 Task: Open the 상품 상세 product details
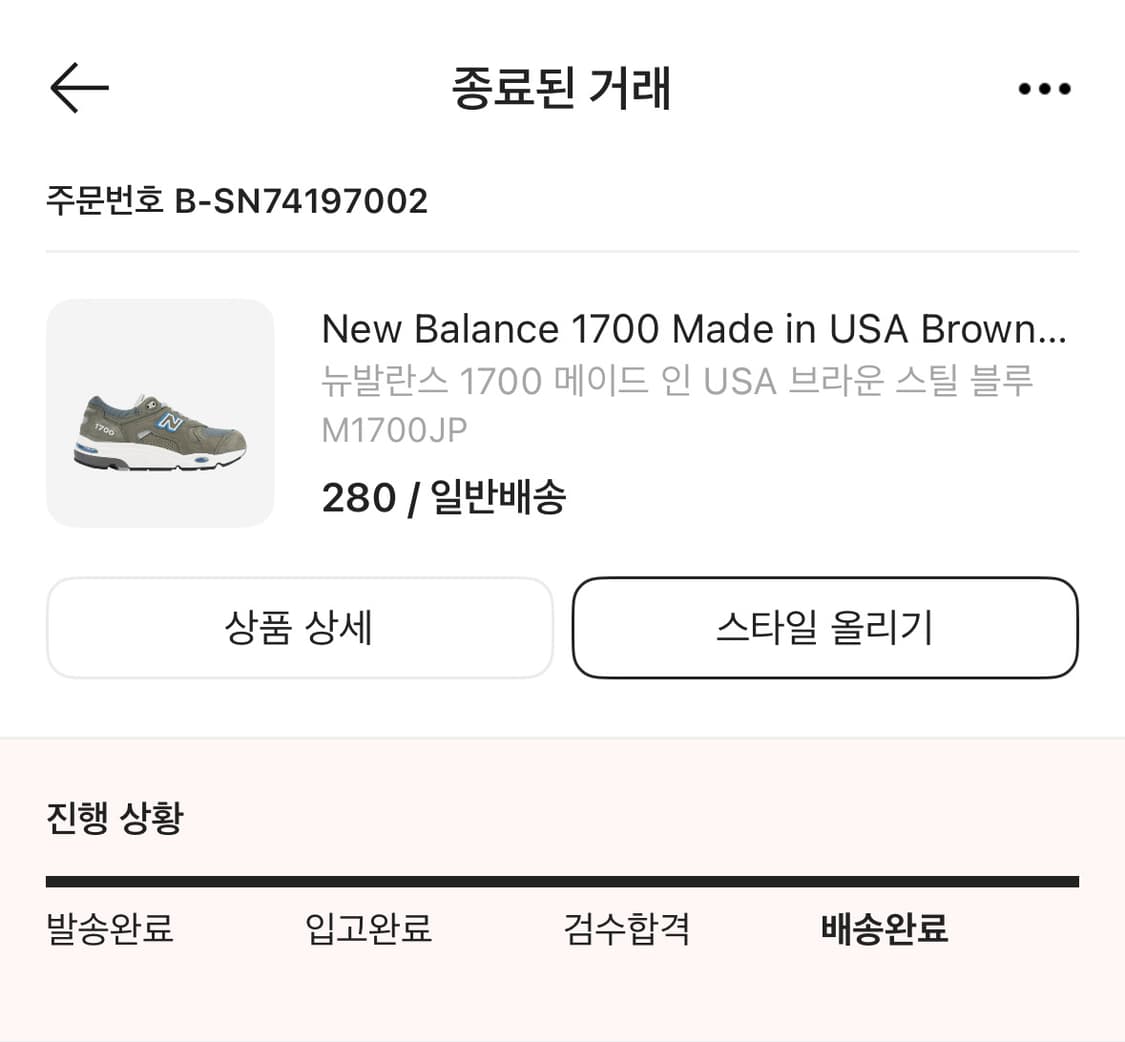coord(299,628)
